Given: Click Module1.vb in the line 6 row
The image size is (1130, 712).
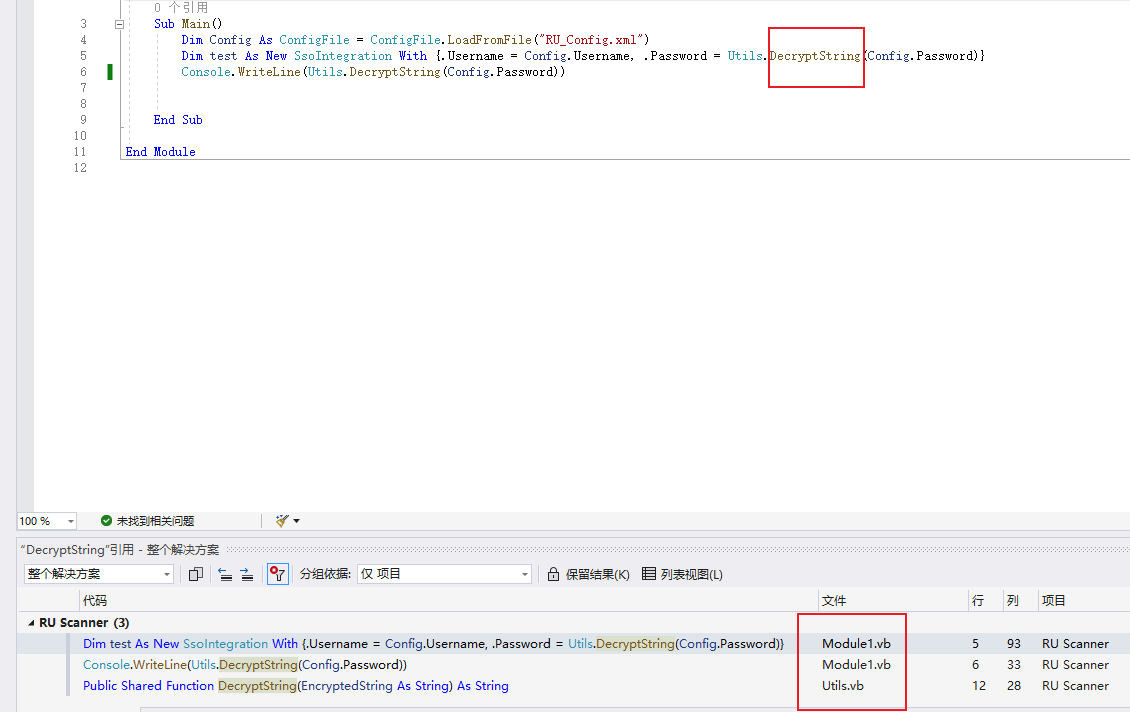Looking at the screenshot, I should coord(856,664).
